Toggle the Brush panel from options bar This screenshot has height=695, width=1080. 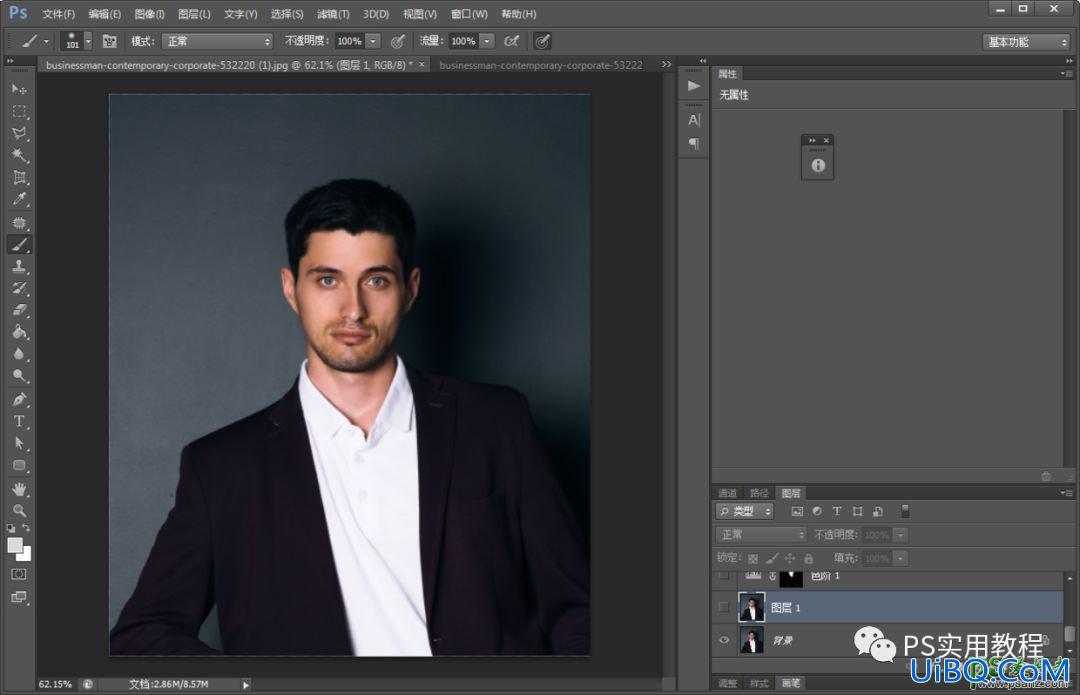110,41
